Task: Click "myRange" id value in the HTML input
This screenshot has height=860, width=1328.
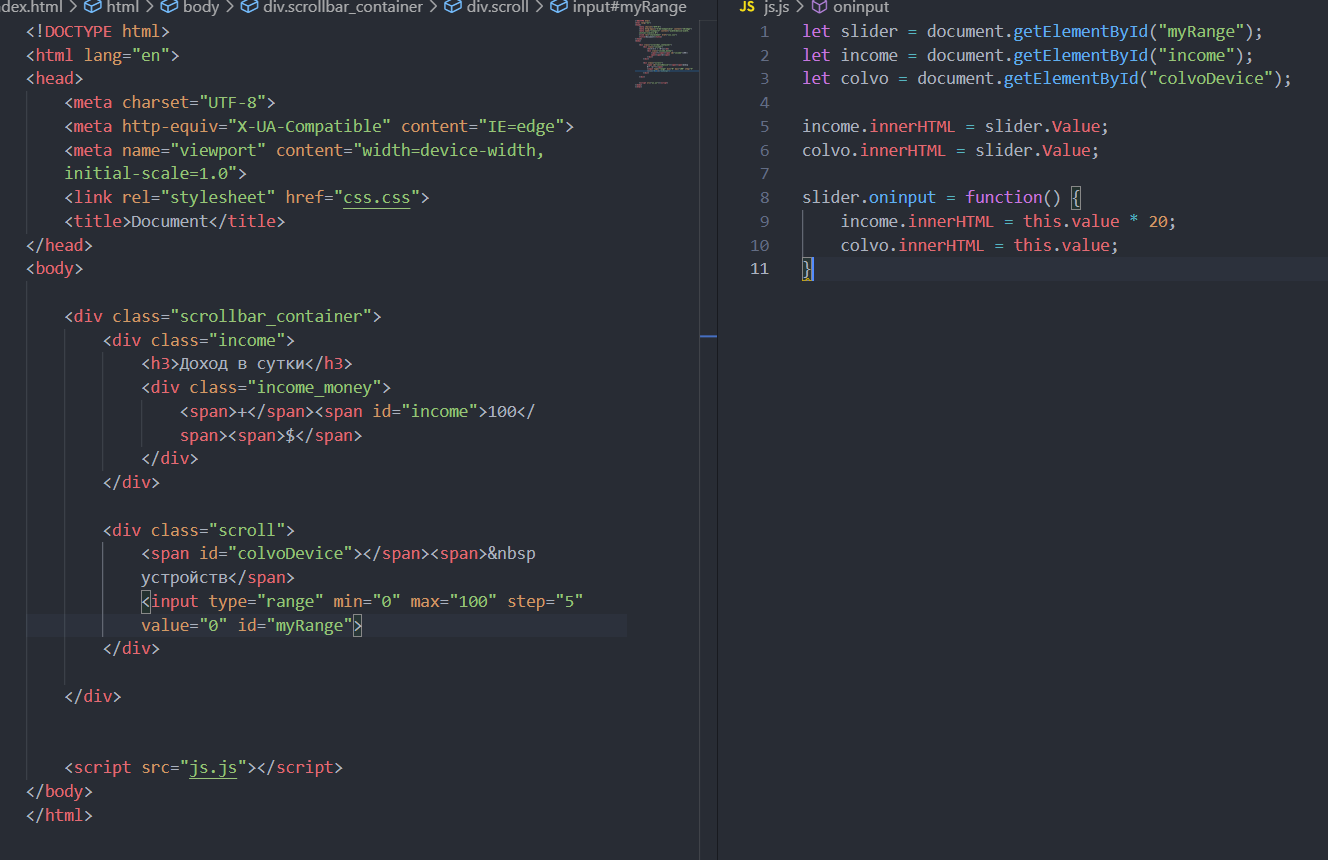Action: [x=309, y=625]
